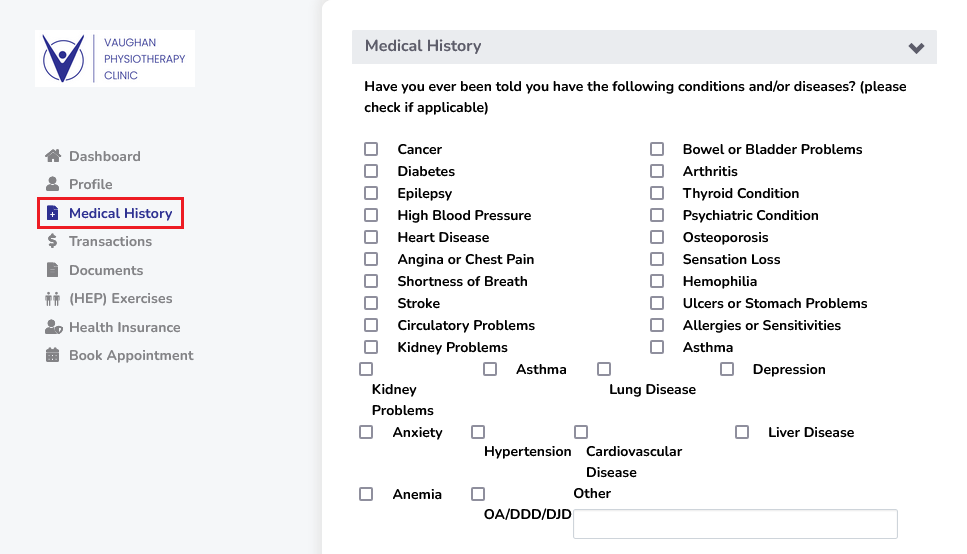Open the Documents sidebar link

tap(106, 270)
